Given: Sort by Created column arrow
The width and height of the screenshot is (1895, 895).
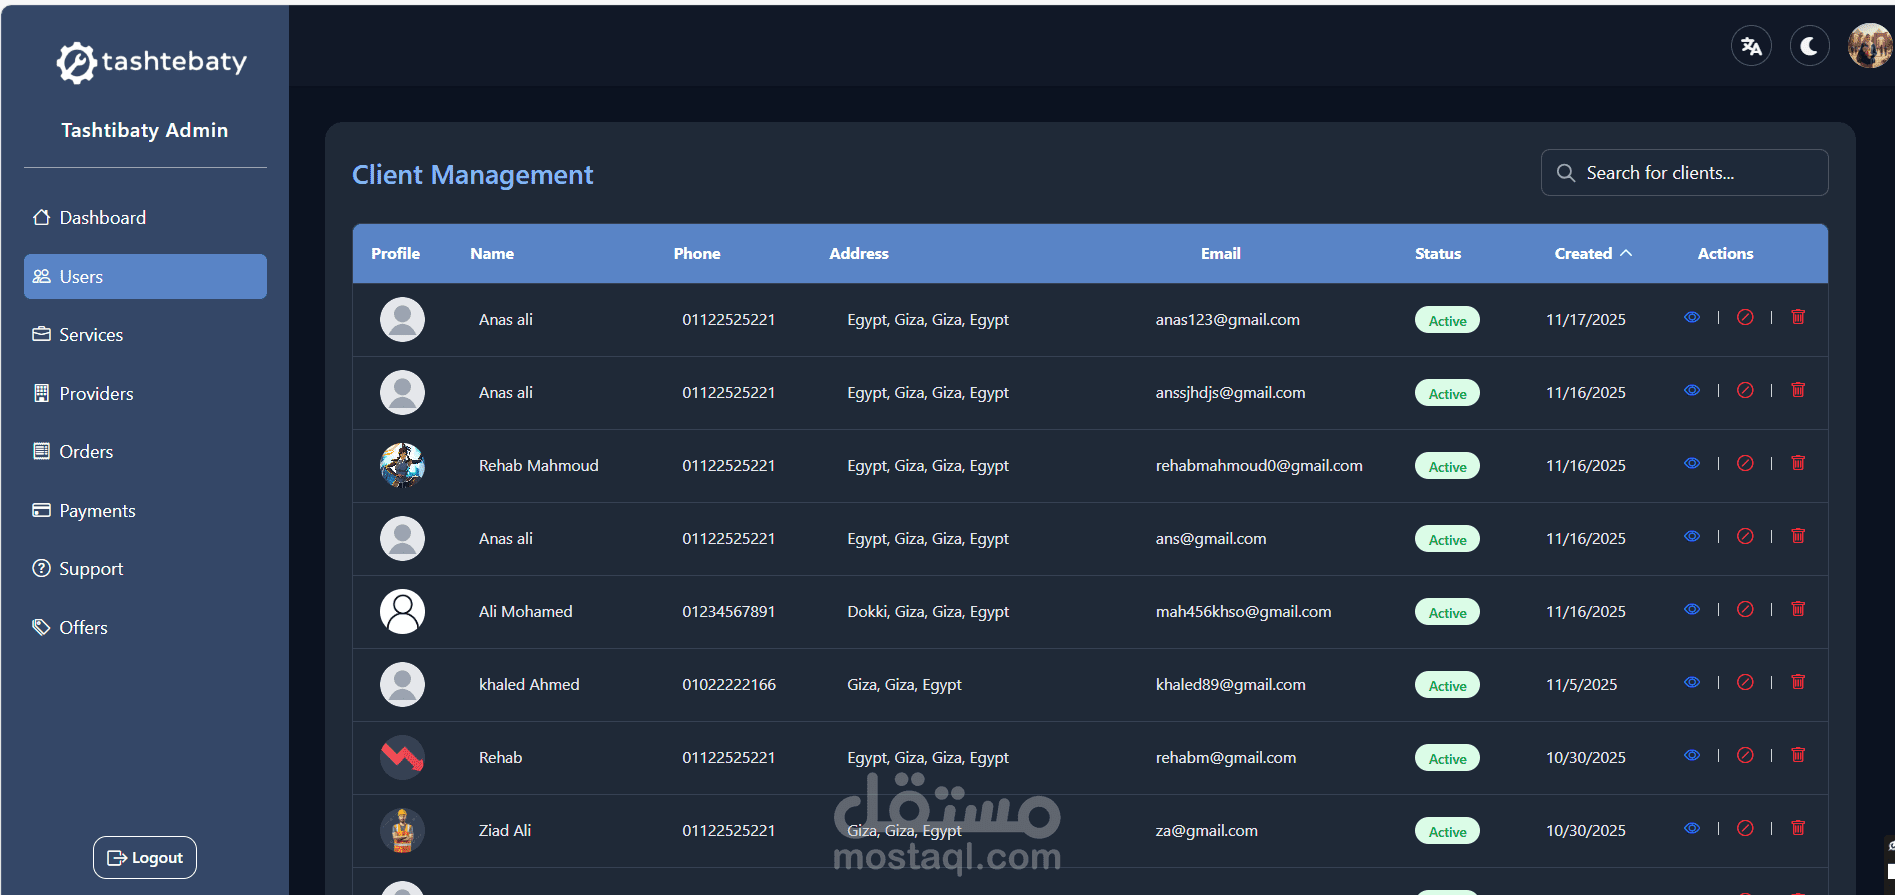Looking at the screenshot, I should (x=1626, y=253).
